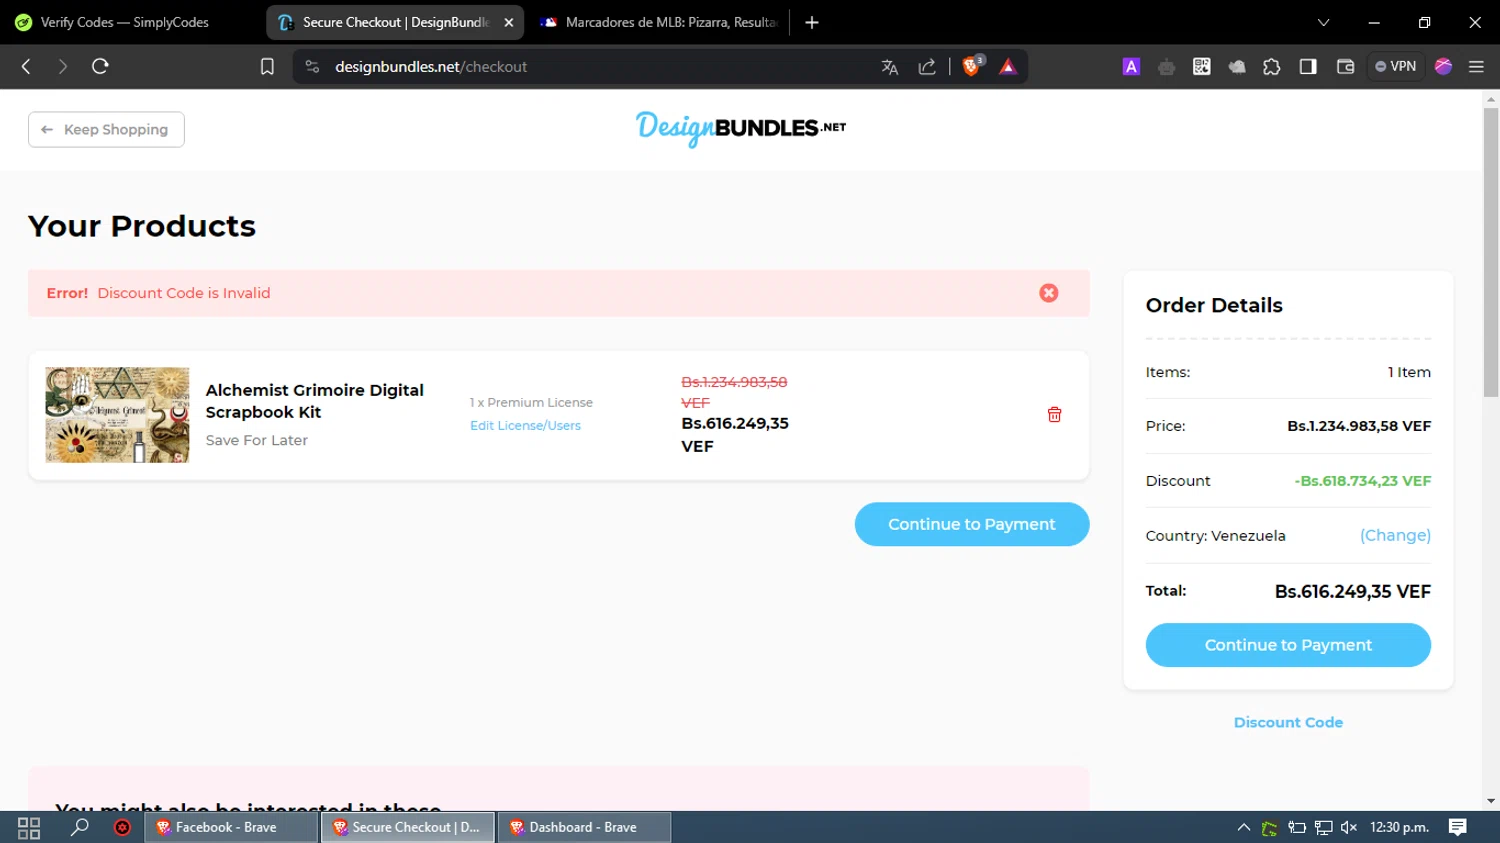Click the VPN button
1500x843 pixels.
point(1396,66)
